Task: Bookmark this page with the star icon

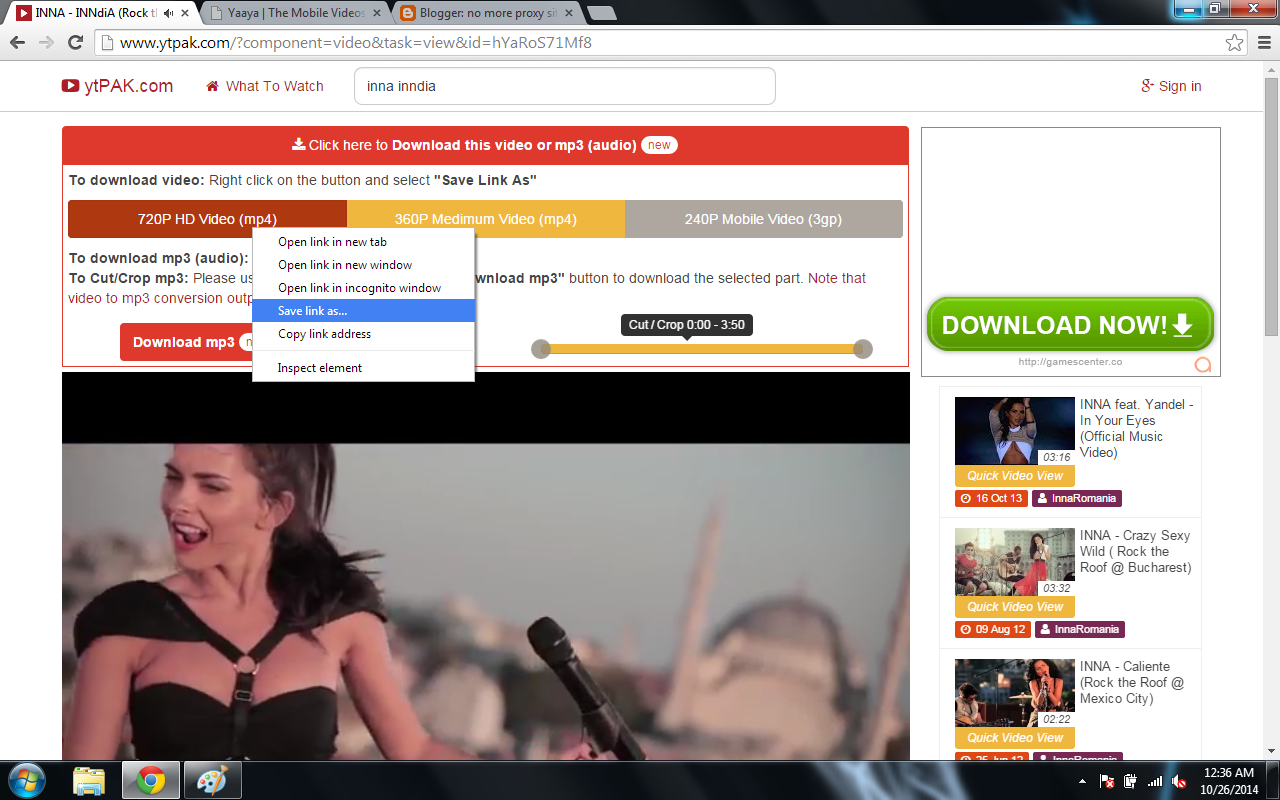Action: tap(1235, 43)
